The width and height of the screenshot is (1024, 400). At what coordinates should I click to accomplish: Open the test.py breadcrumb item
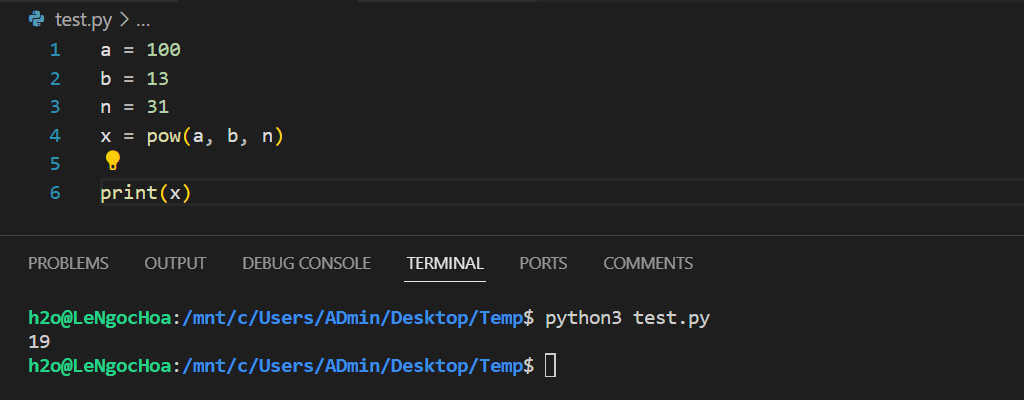tap(83, 20)
